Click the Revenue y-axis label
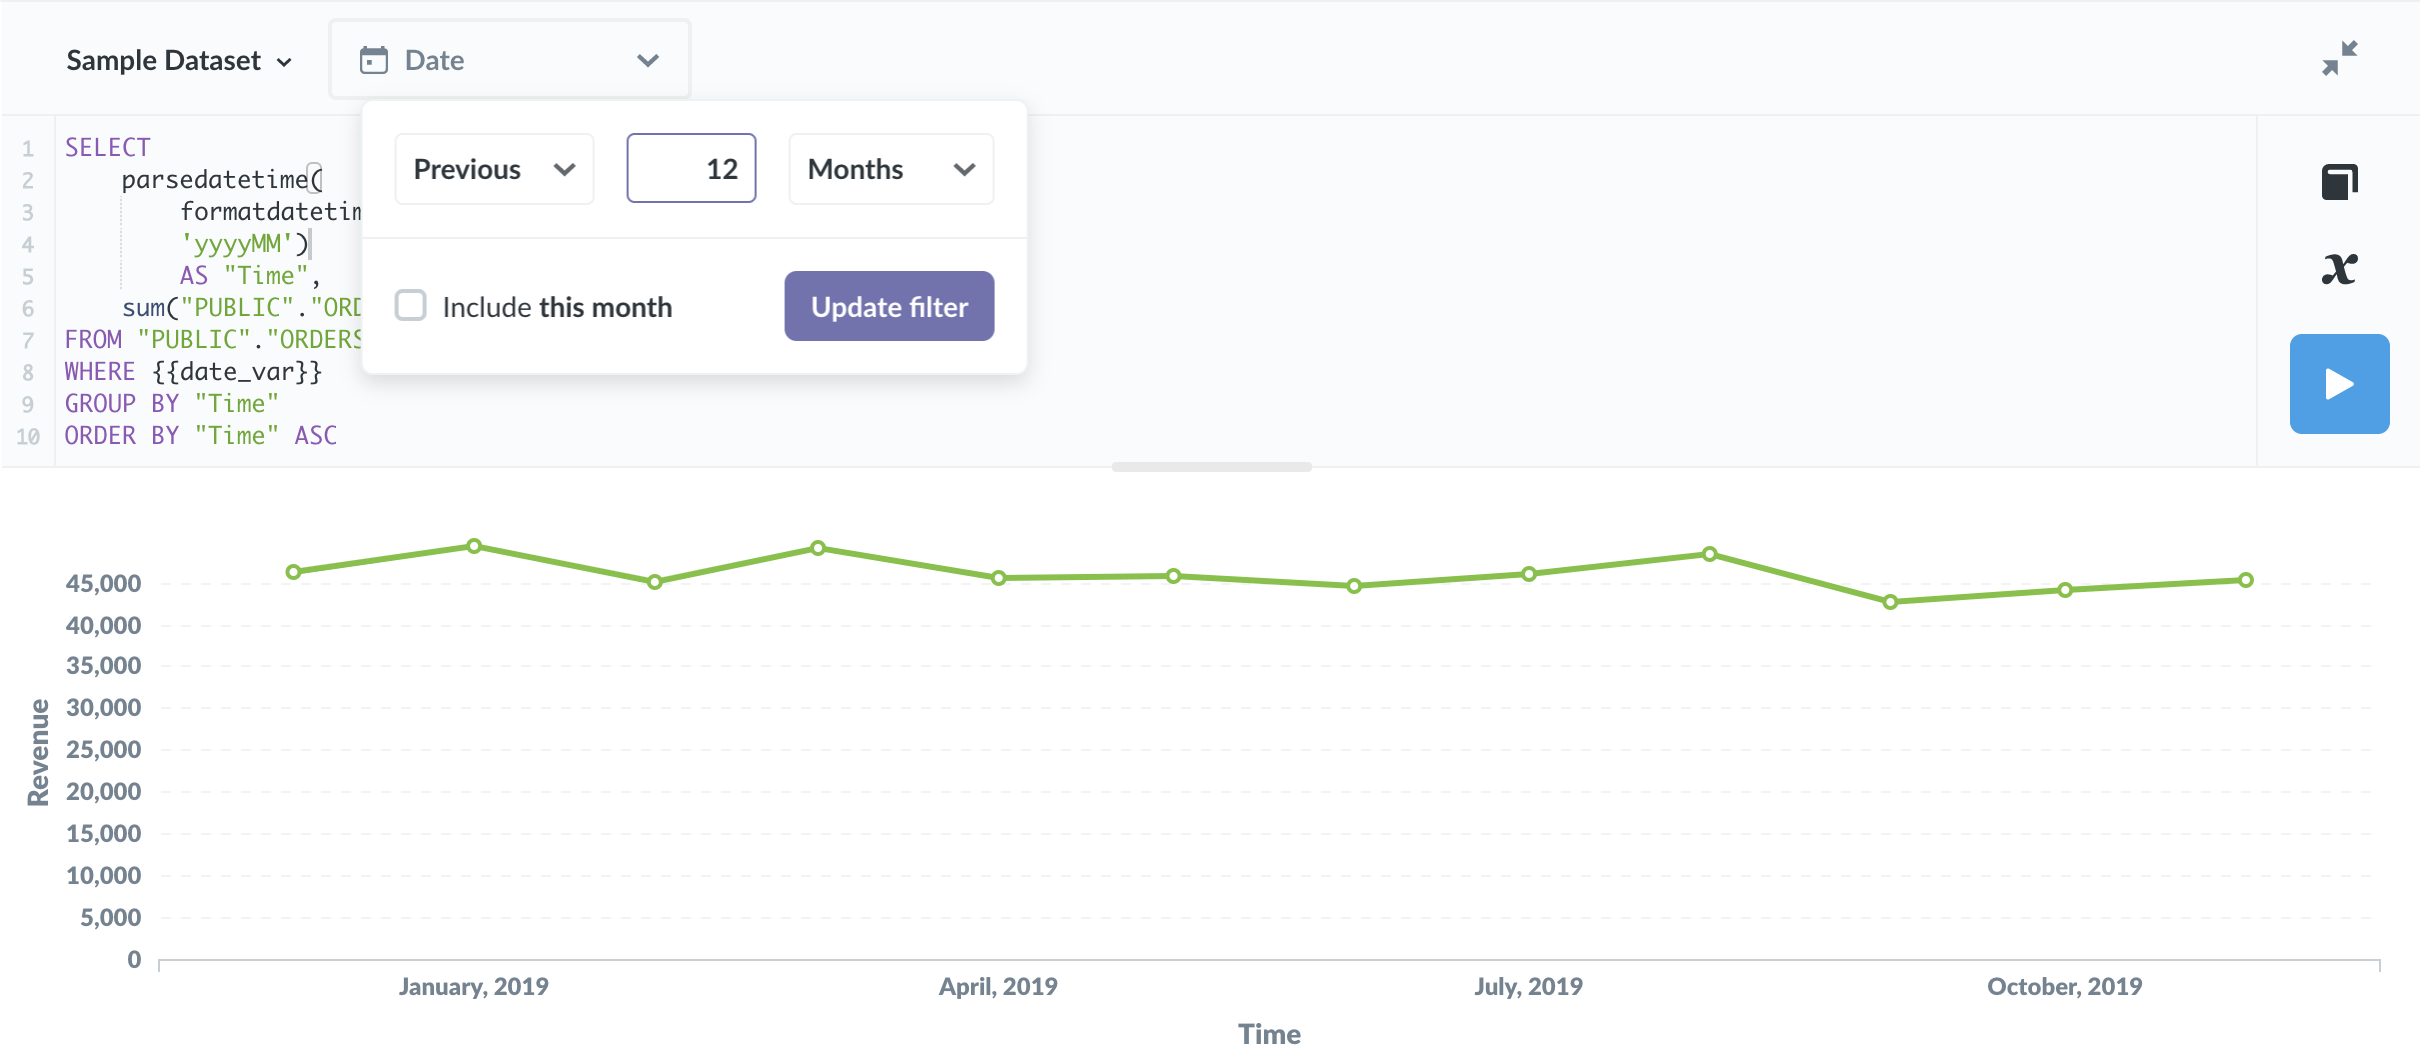Image resolution: width=2420 pixels, height=1058 pixels. [38, 752]
